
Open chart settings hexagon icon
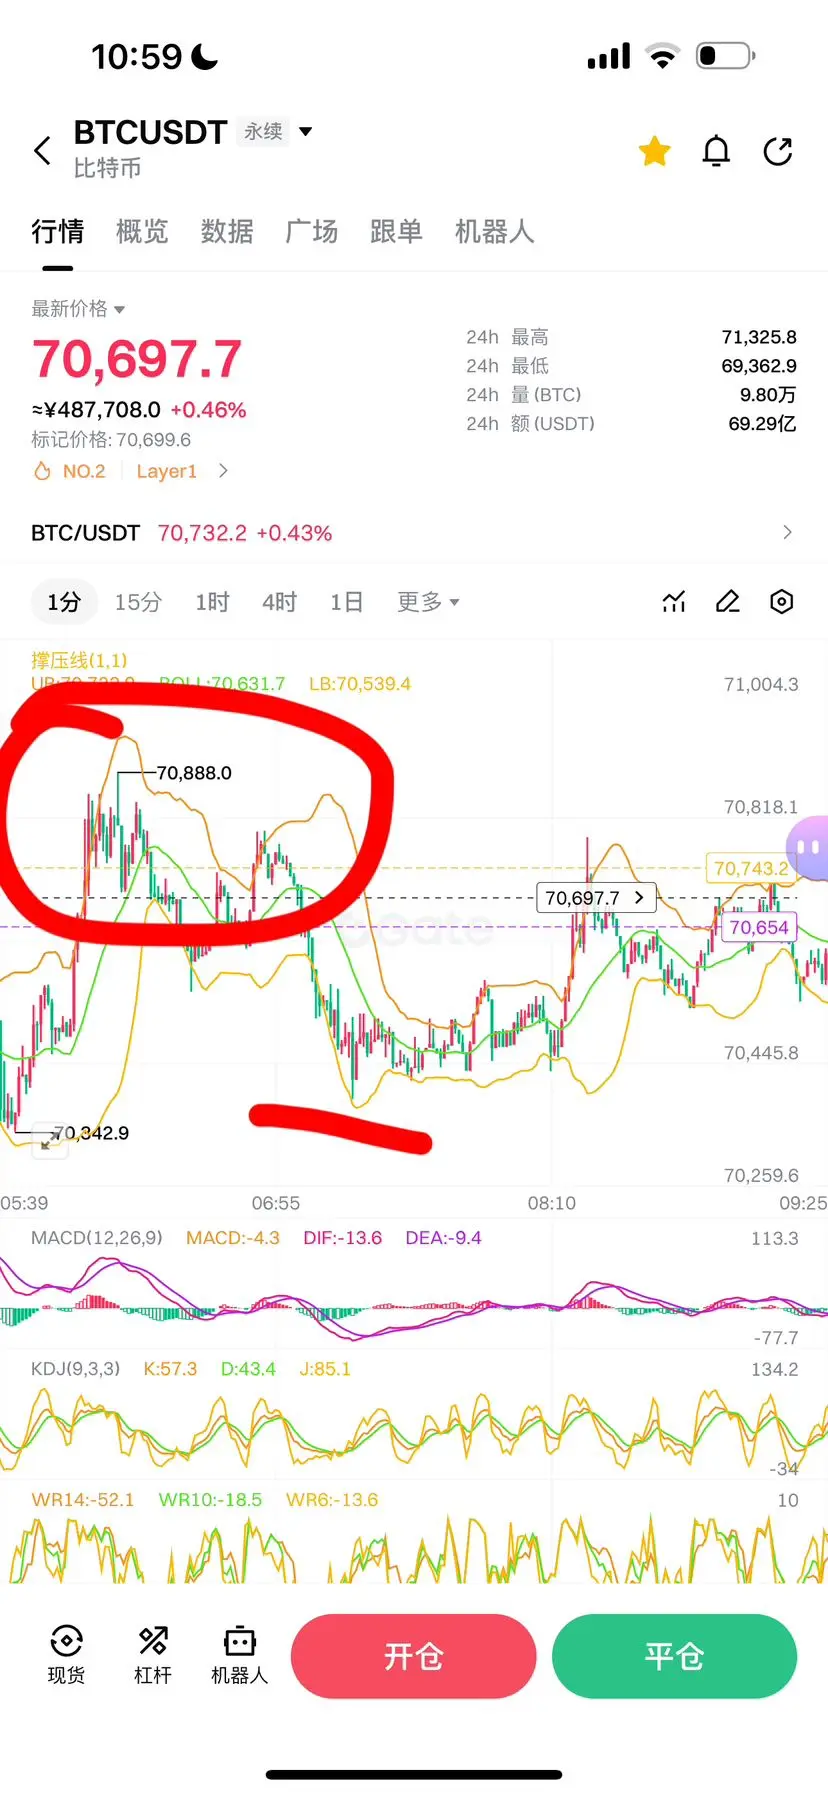pos(782,602)
